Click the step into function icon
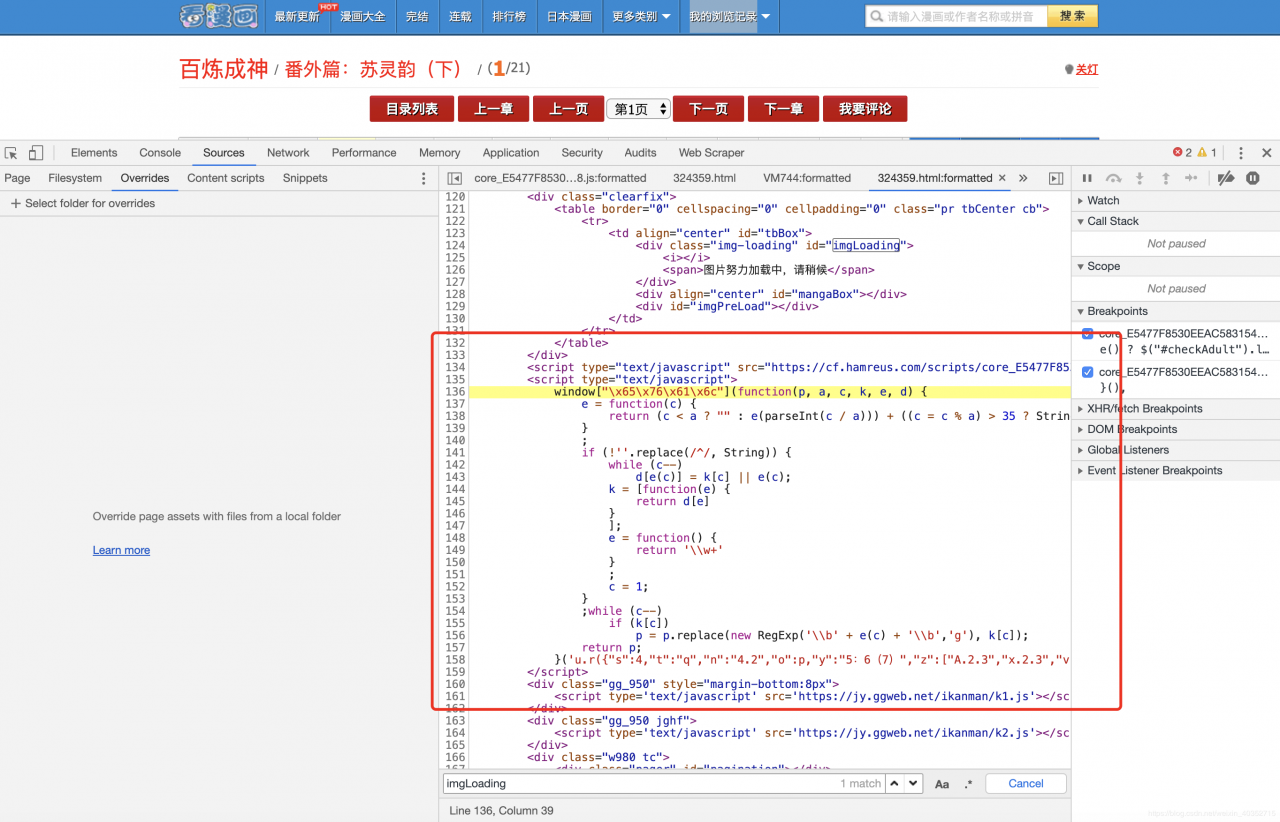 tap(1139, 178)
